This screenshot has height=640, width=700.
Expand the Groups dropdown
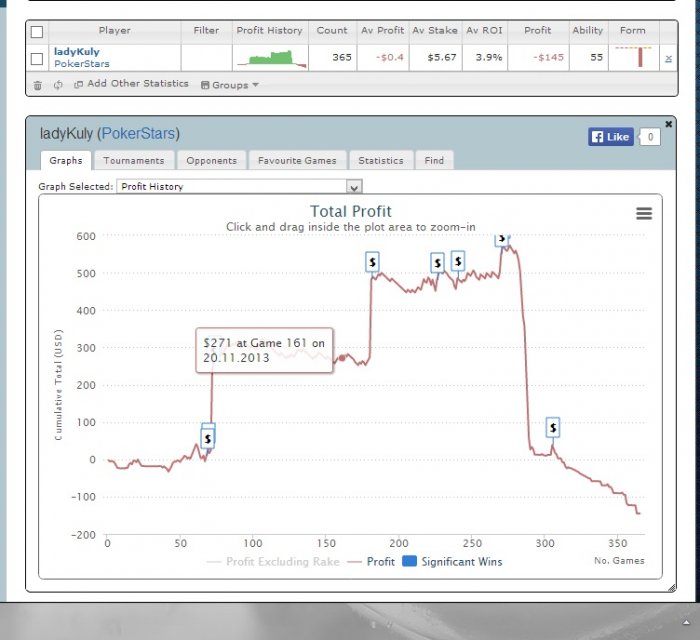[x=229, y=85]
